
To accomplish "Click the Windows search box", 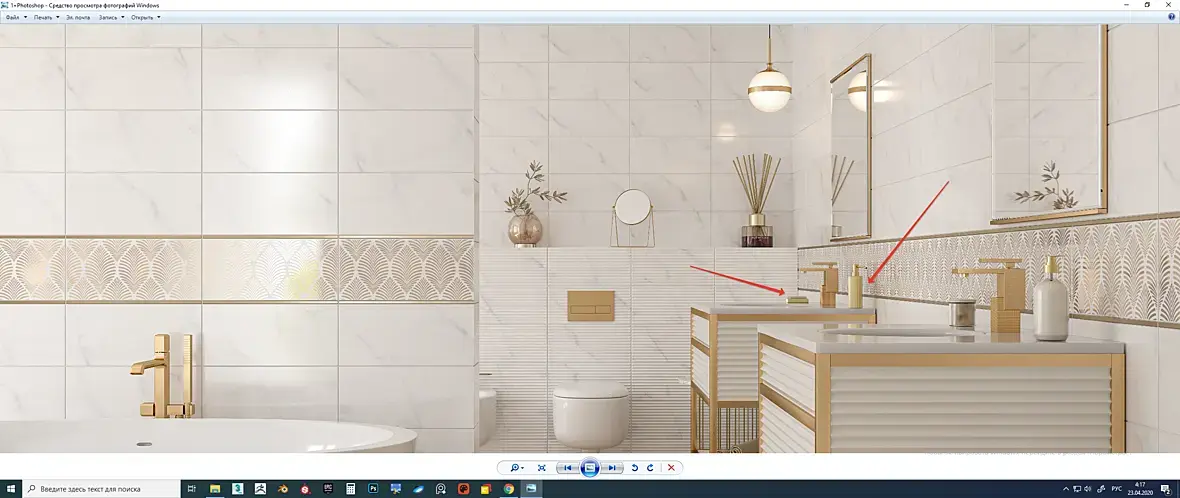I will pos(102,489).
